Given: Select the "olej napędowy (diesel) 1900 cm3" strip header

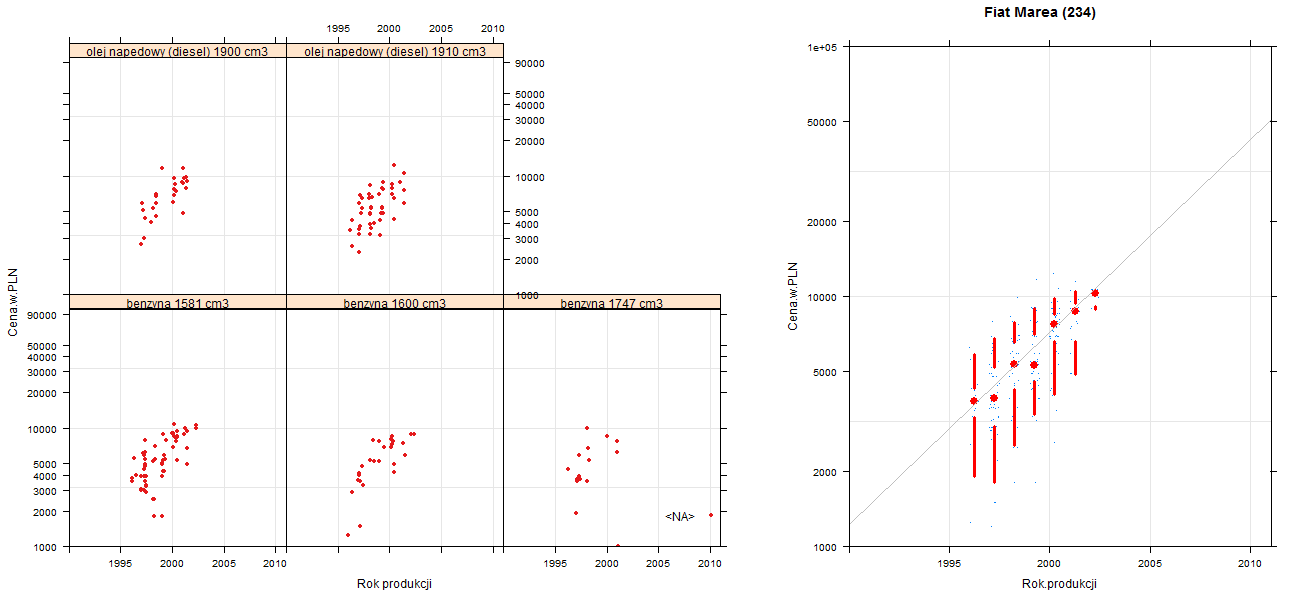Looking at the screenshot, I should [178, 51].
